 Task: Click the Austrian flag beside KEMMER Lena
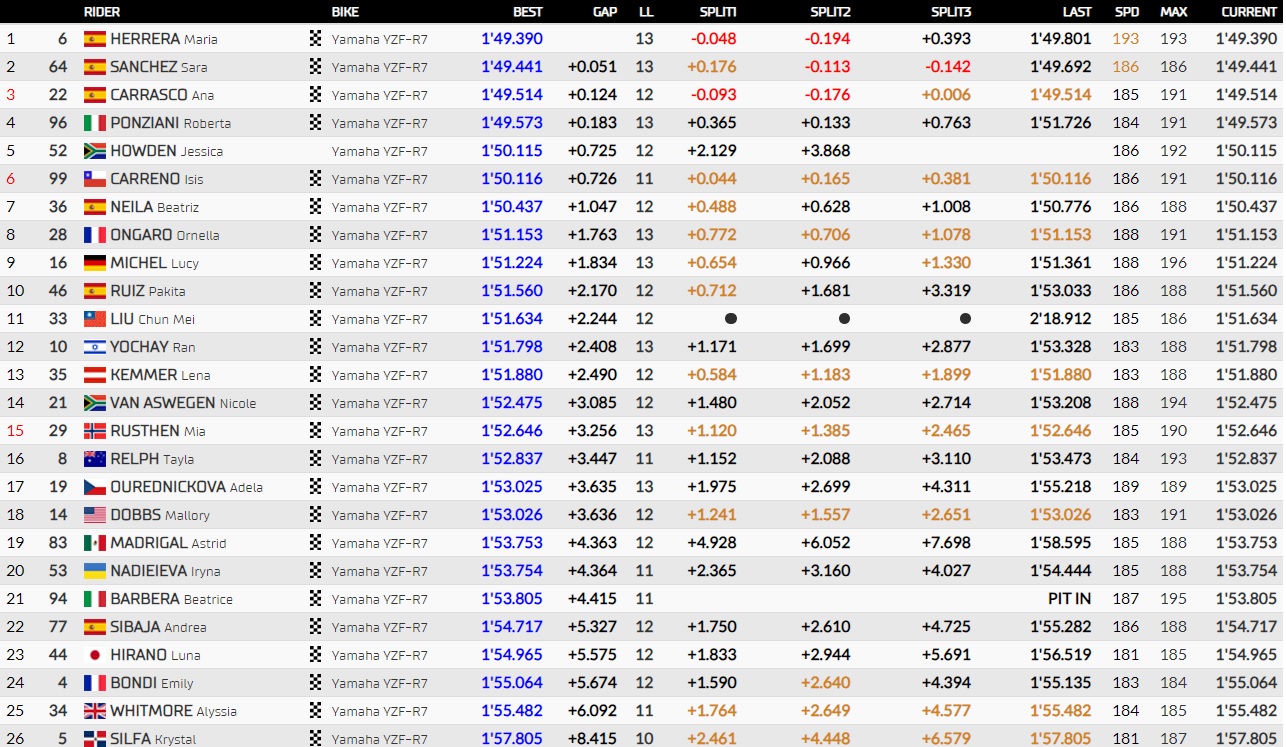pos(95,375)
